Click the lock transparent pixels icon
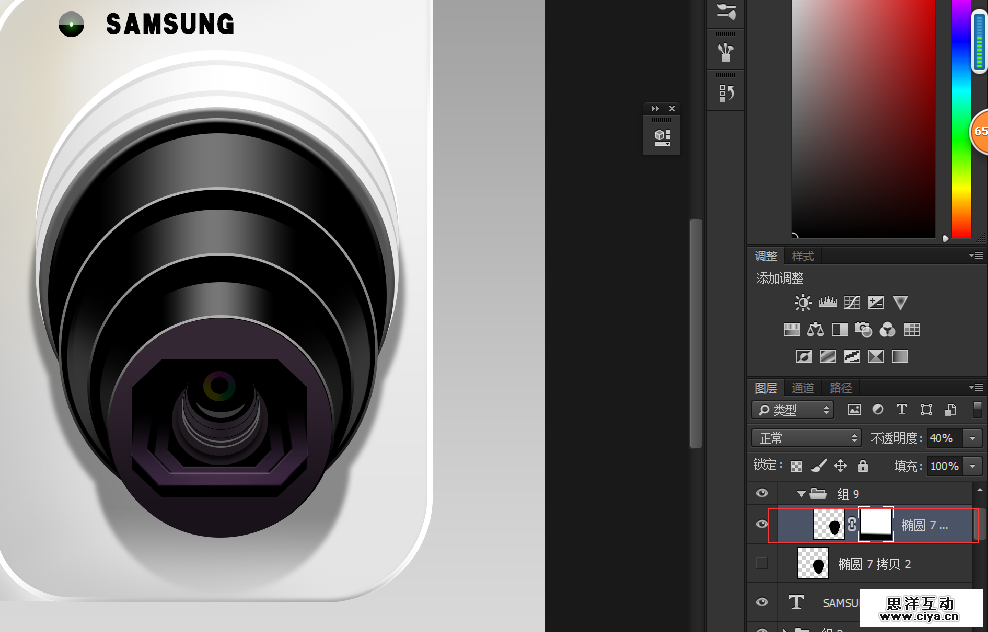This screenshot has width=988, height=632. pos(797,466)
